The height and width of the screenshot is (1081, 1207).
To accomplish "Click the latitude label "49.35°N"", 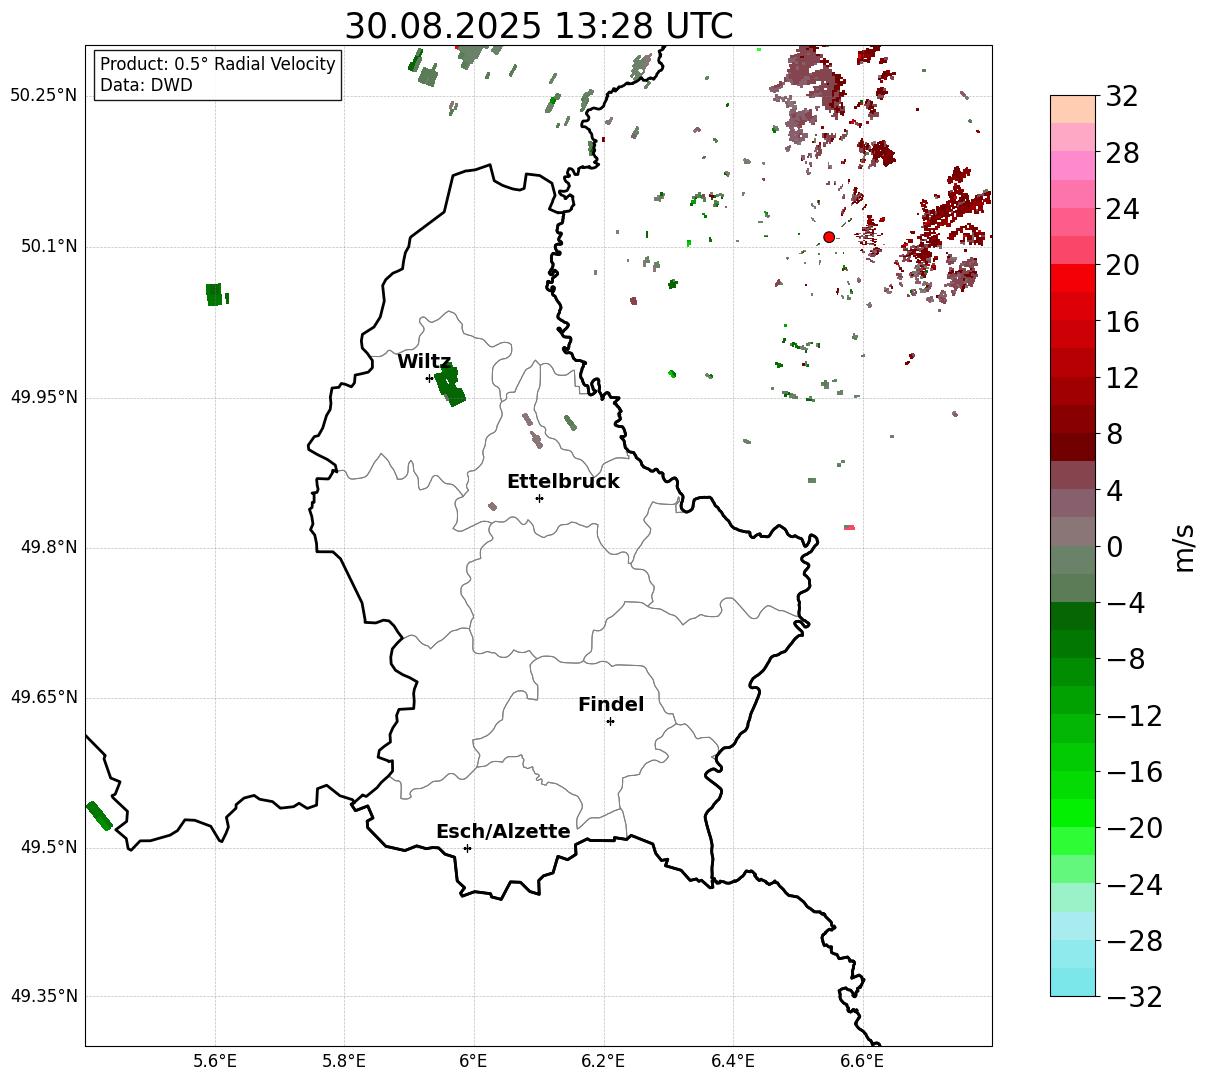I will coord(44,996).
